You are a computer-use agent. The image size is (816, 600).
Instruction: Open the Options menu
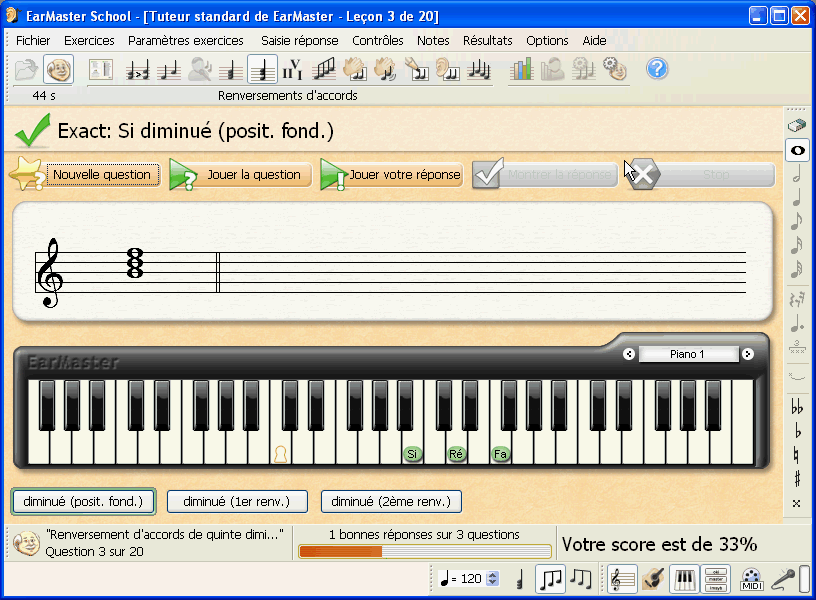click(547, 41)
